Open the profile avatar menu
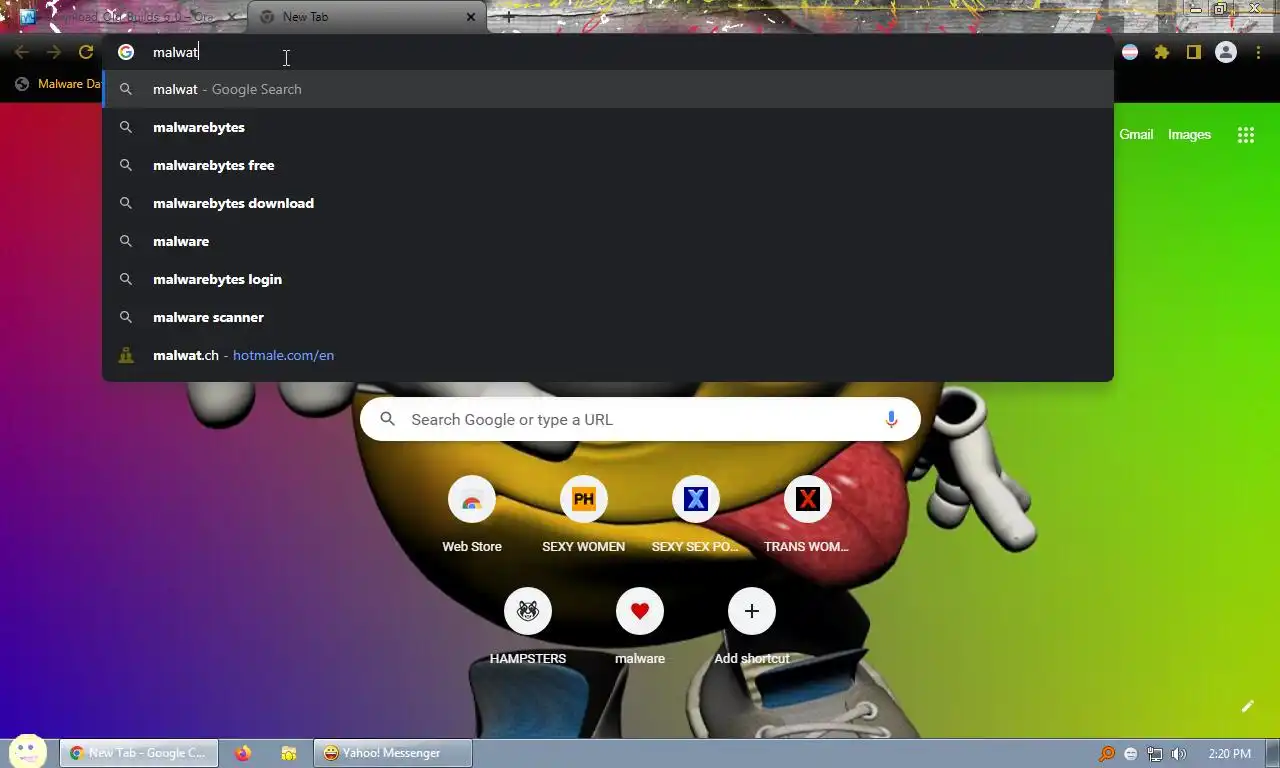The image size is (1280, 768). pos(1226,53)
